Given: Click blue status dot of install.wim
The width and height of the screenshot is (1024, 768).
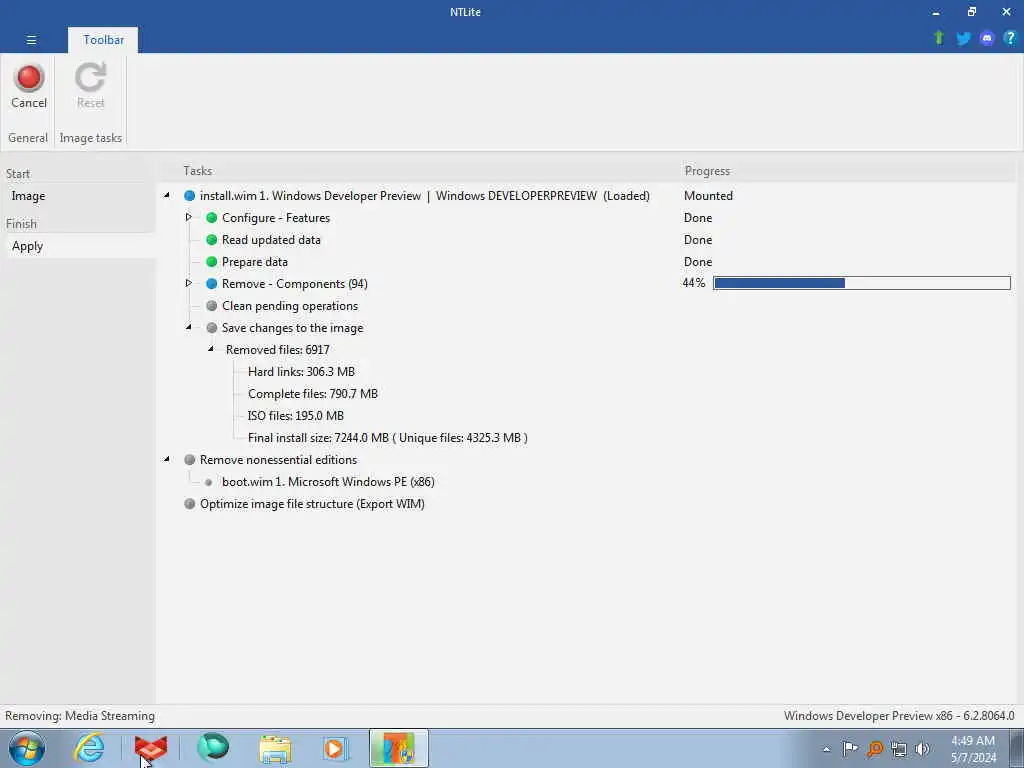Looking at the screenshot, I should [x=189, y=196].
